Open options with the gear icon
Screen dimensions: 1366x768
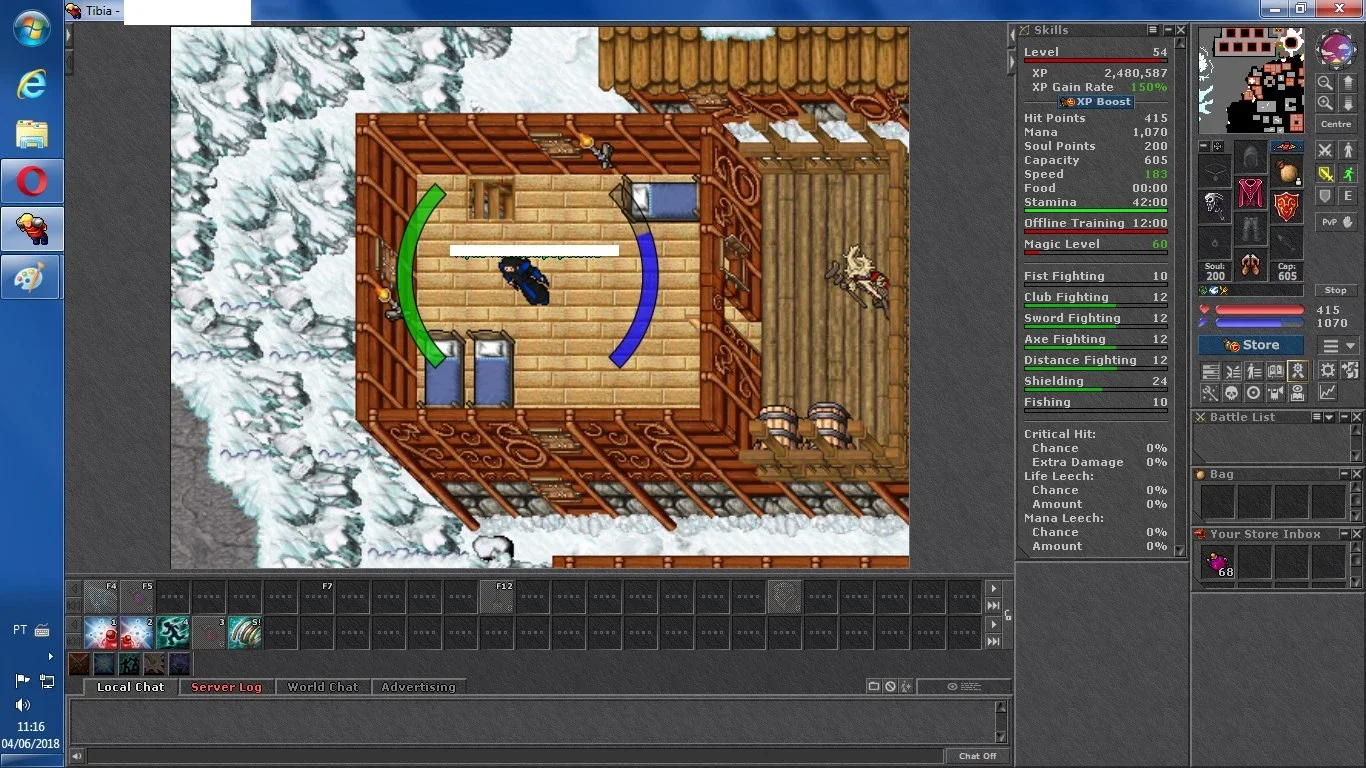tap(1327, 369)
